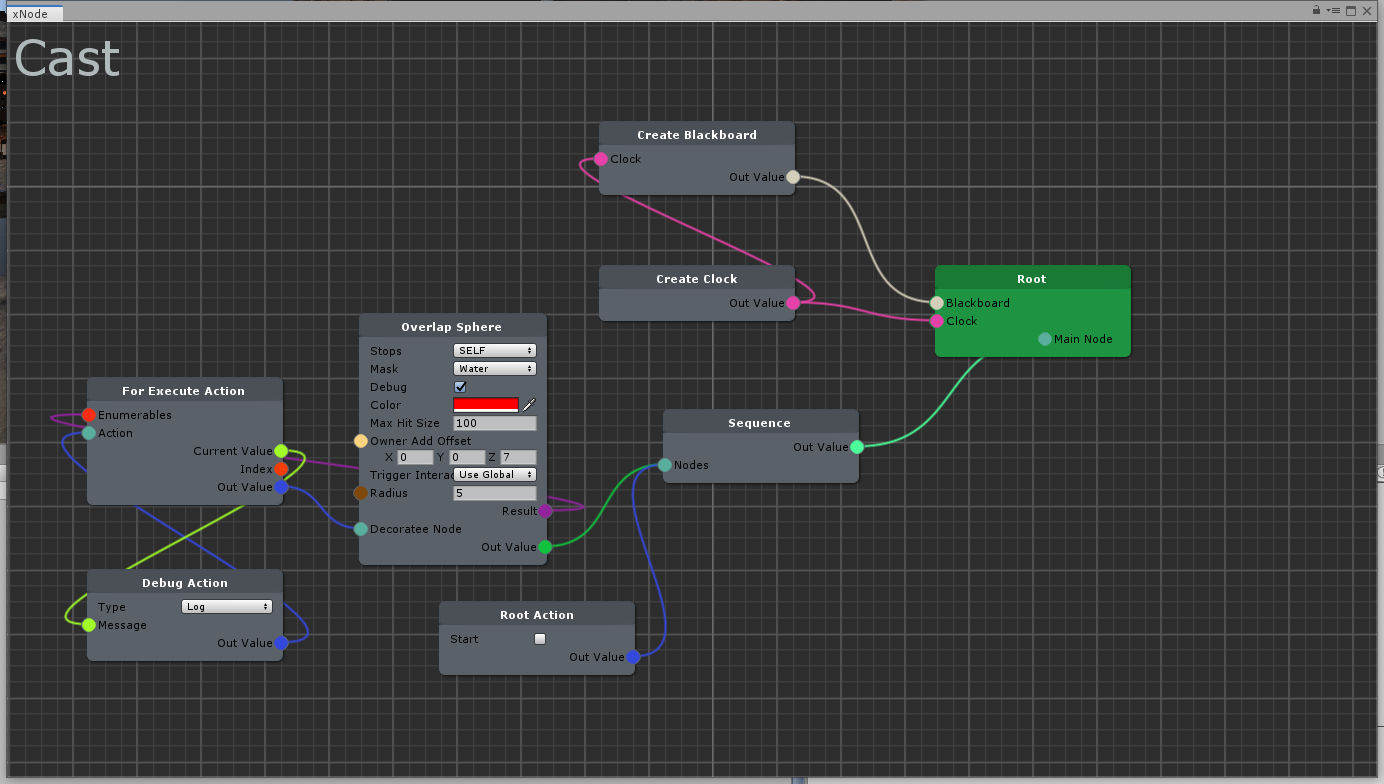Viewport: 1384px width, 784px height.
Task: Click the Result port on Overlap Sphere
Action: [545, 511]
